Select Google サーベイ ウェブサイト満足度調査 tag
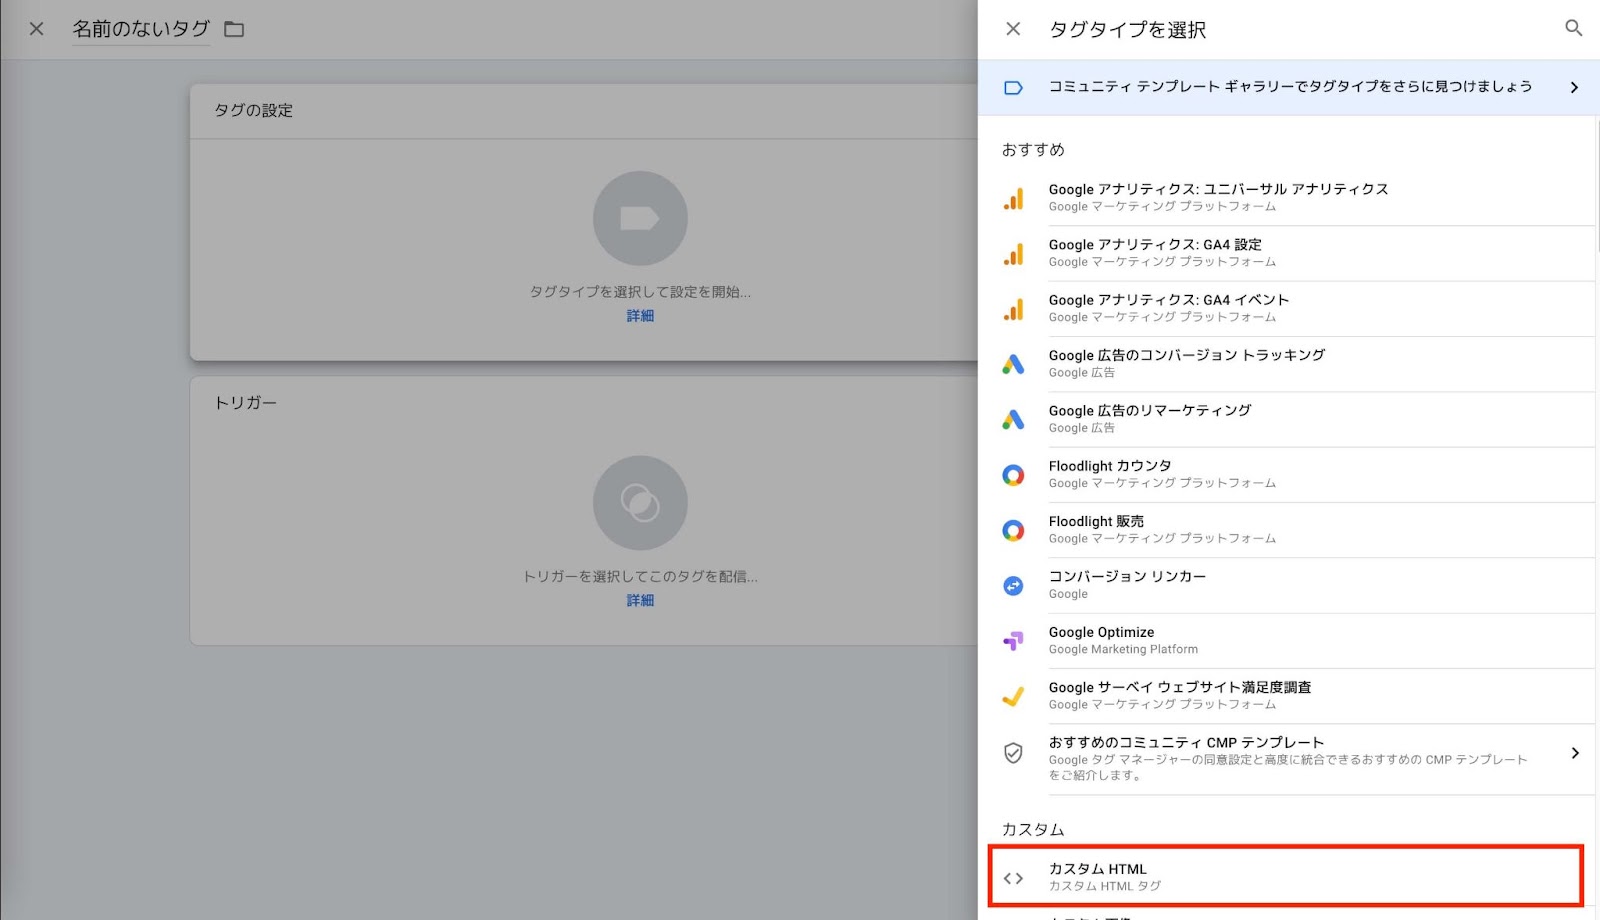 (x=1288, y=696)
